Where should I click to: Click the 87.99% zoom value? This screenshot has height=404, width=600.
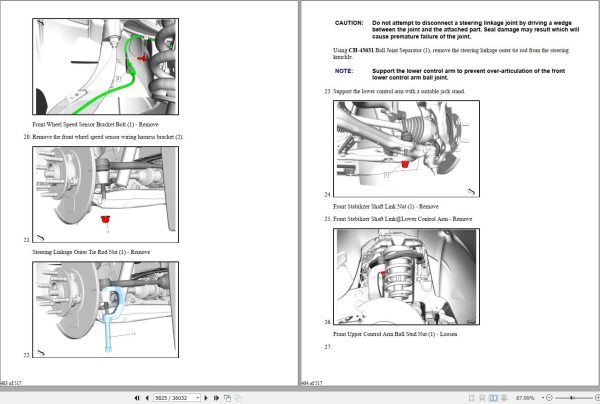(x=525, y=398)
